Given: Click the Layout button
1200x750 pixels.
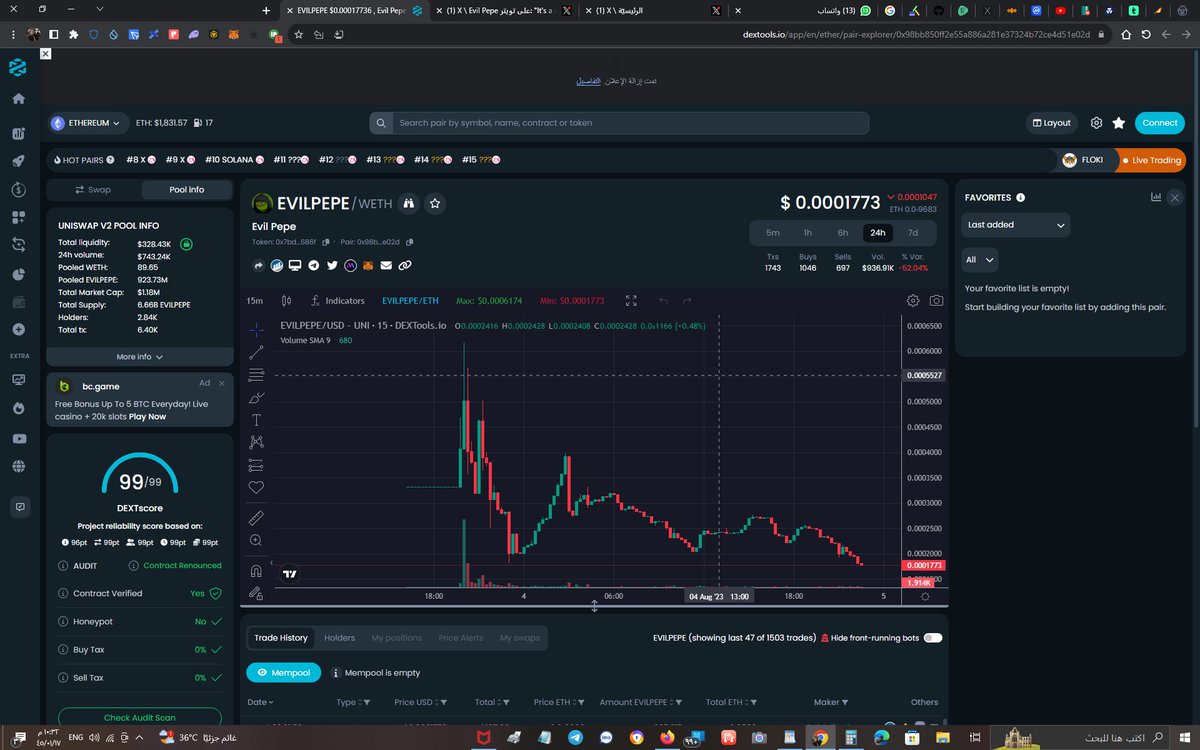Looking at the screenshot, I should coord(1051,123).
